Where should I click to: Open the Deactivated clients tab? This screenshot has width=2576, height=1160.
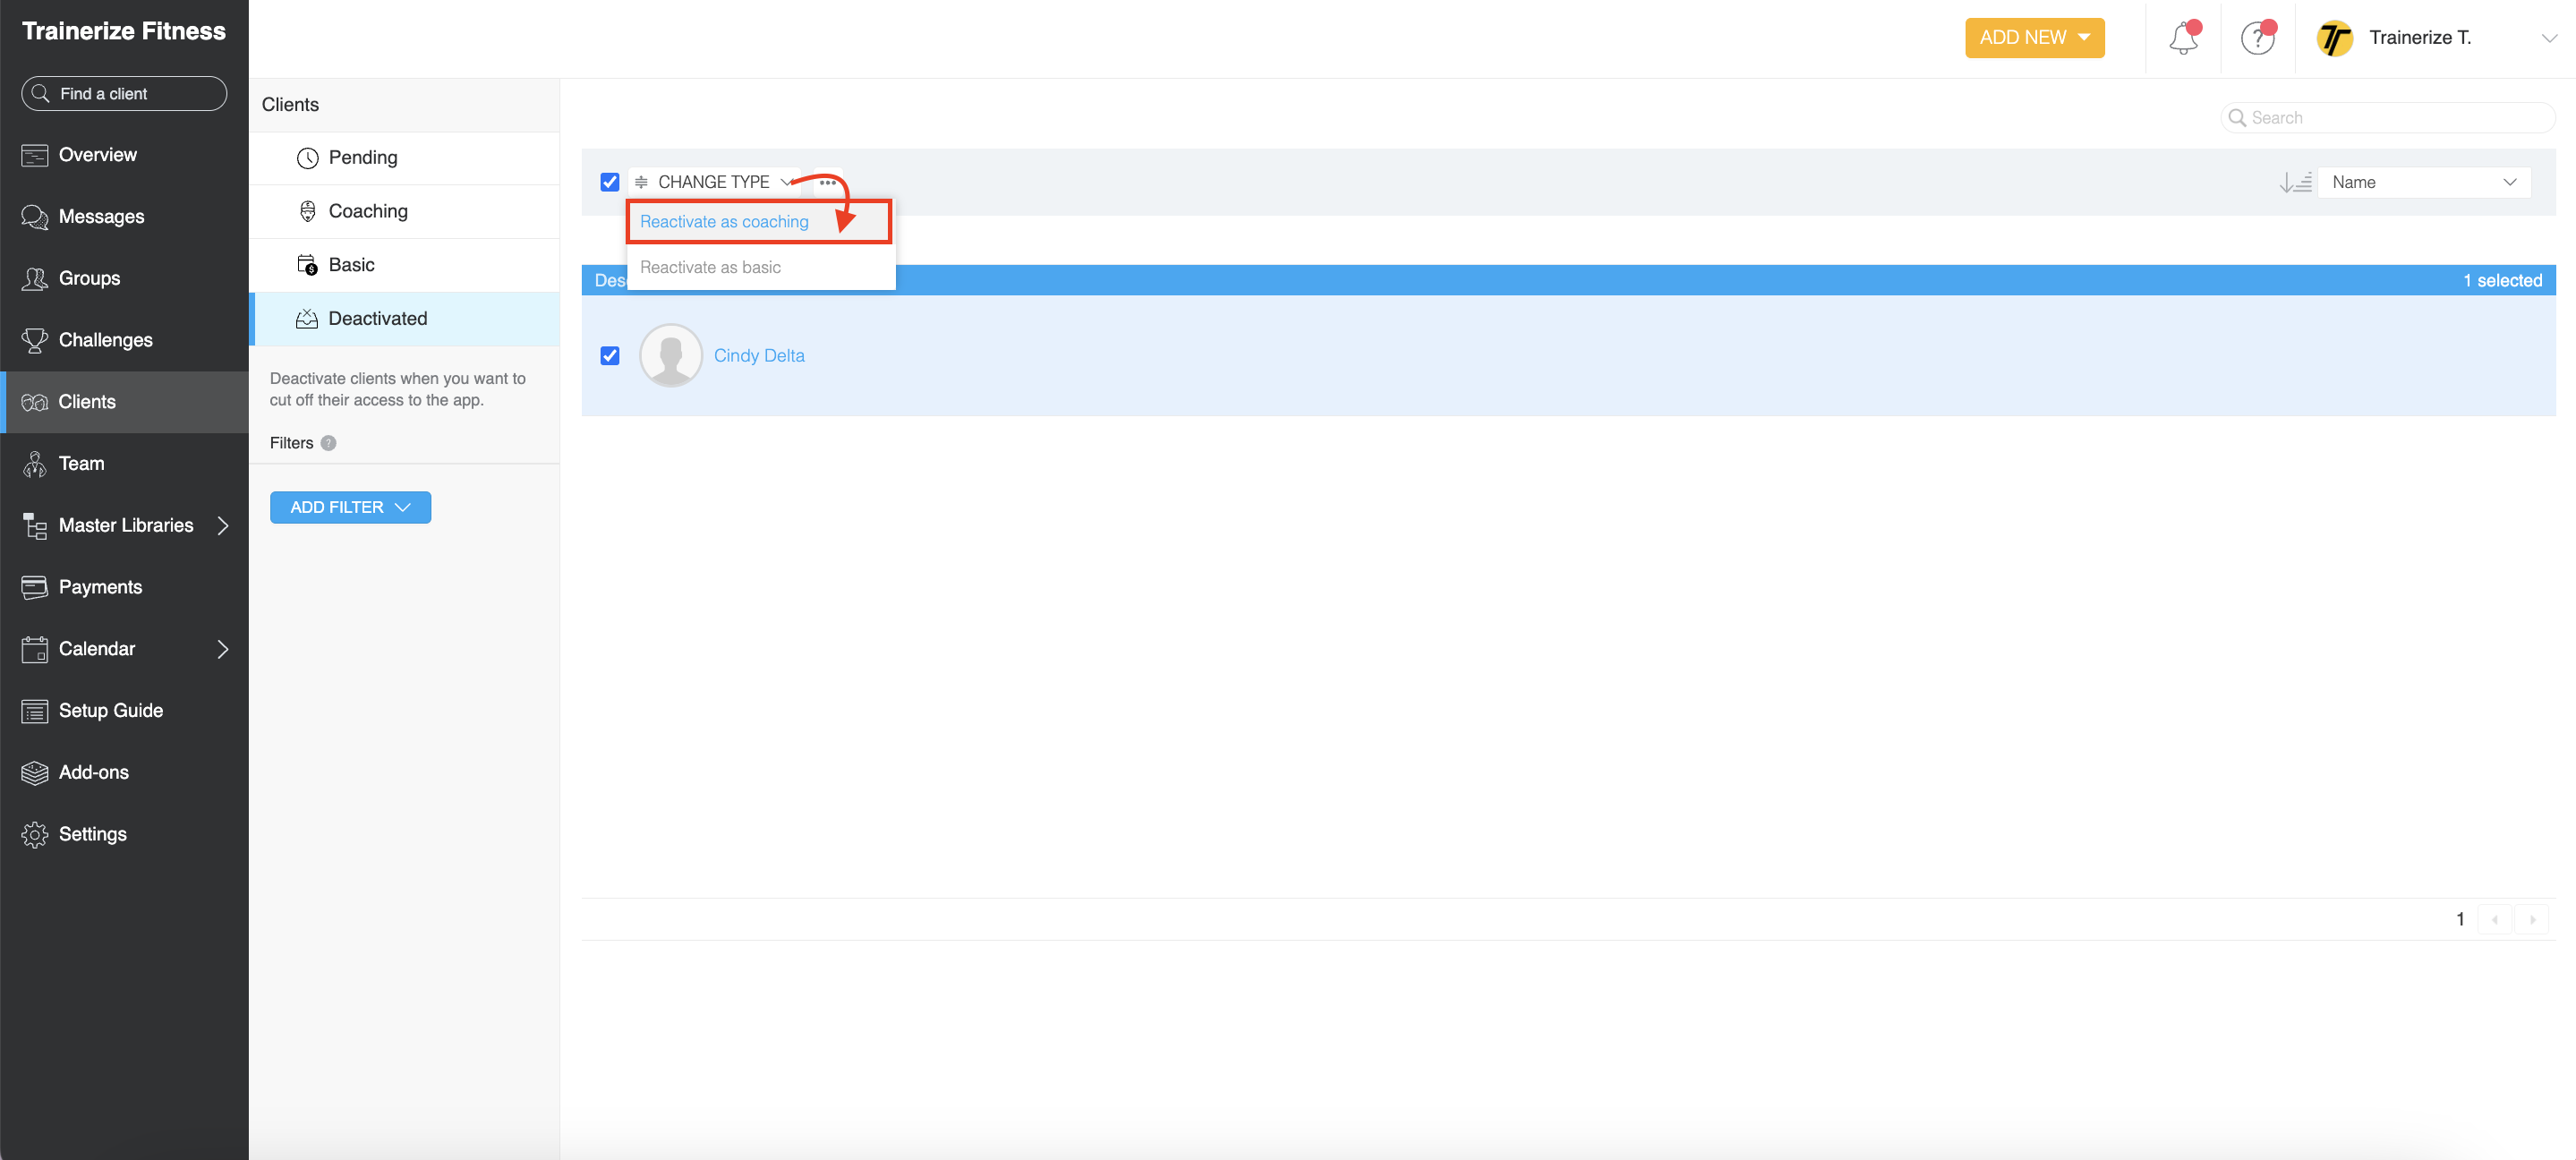404,319
